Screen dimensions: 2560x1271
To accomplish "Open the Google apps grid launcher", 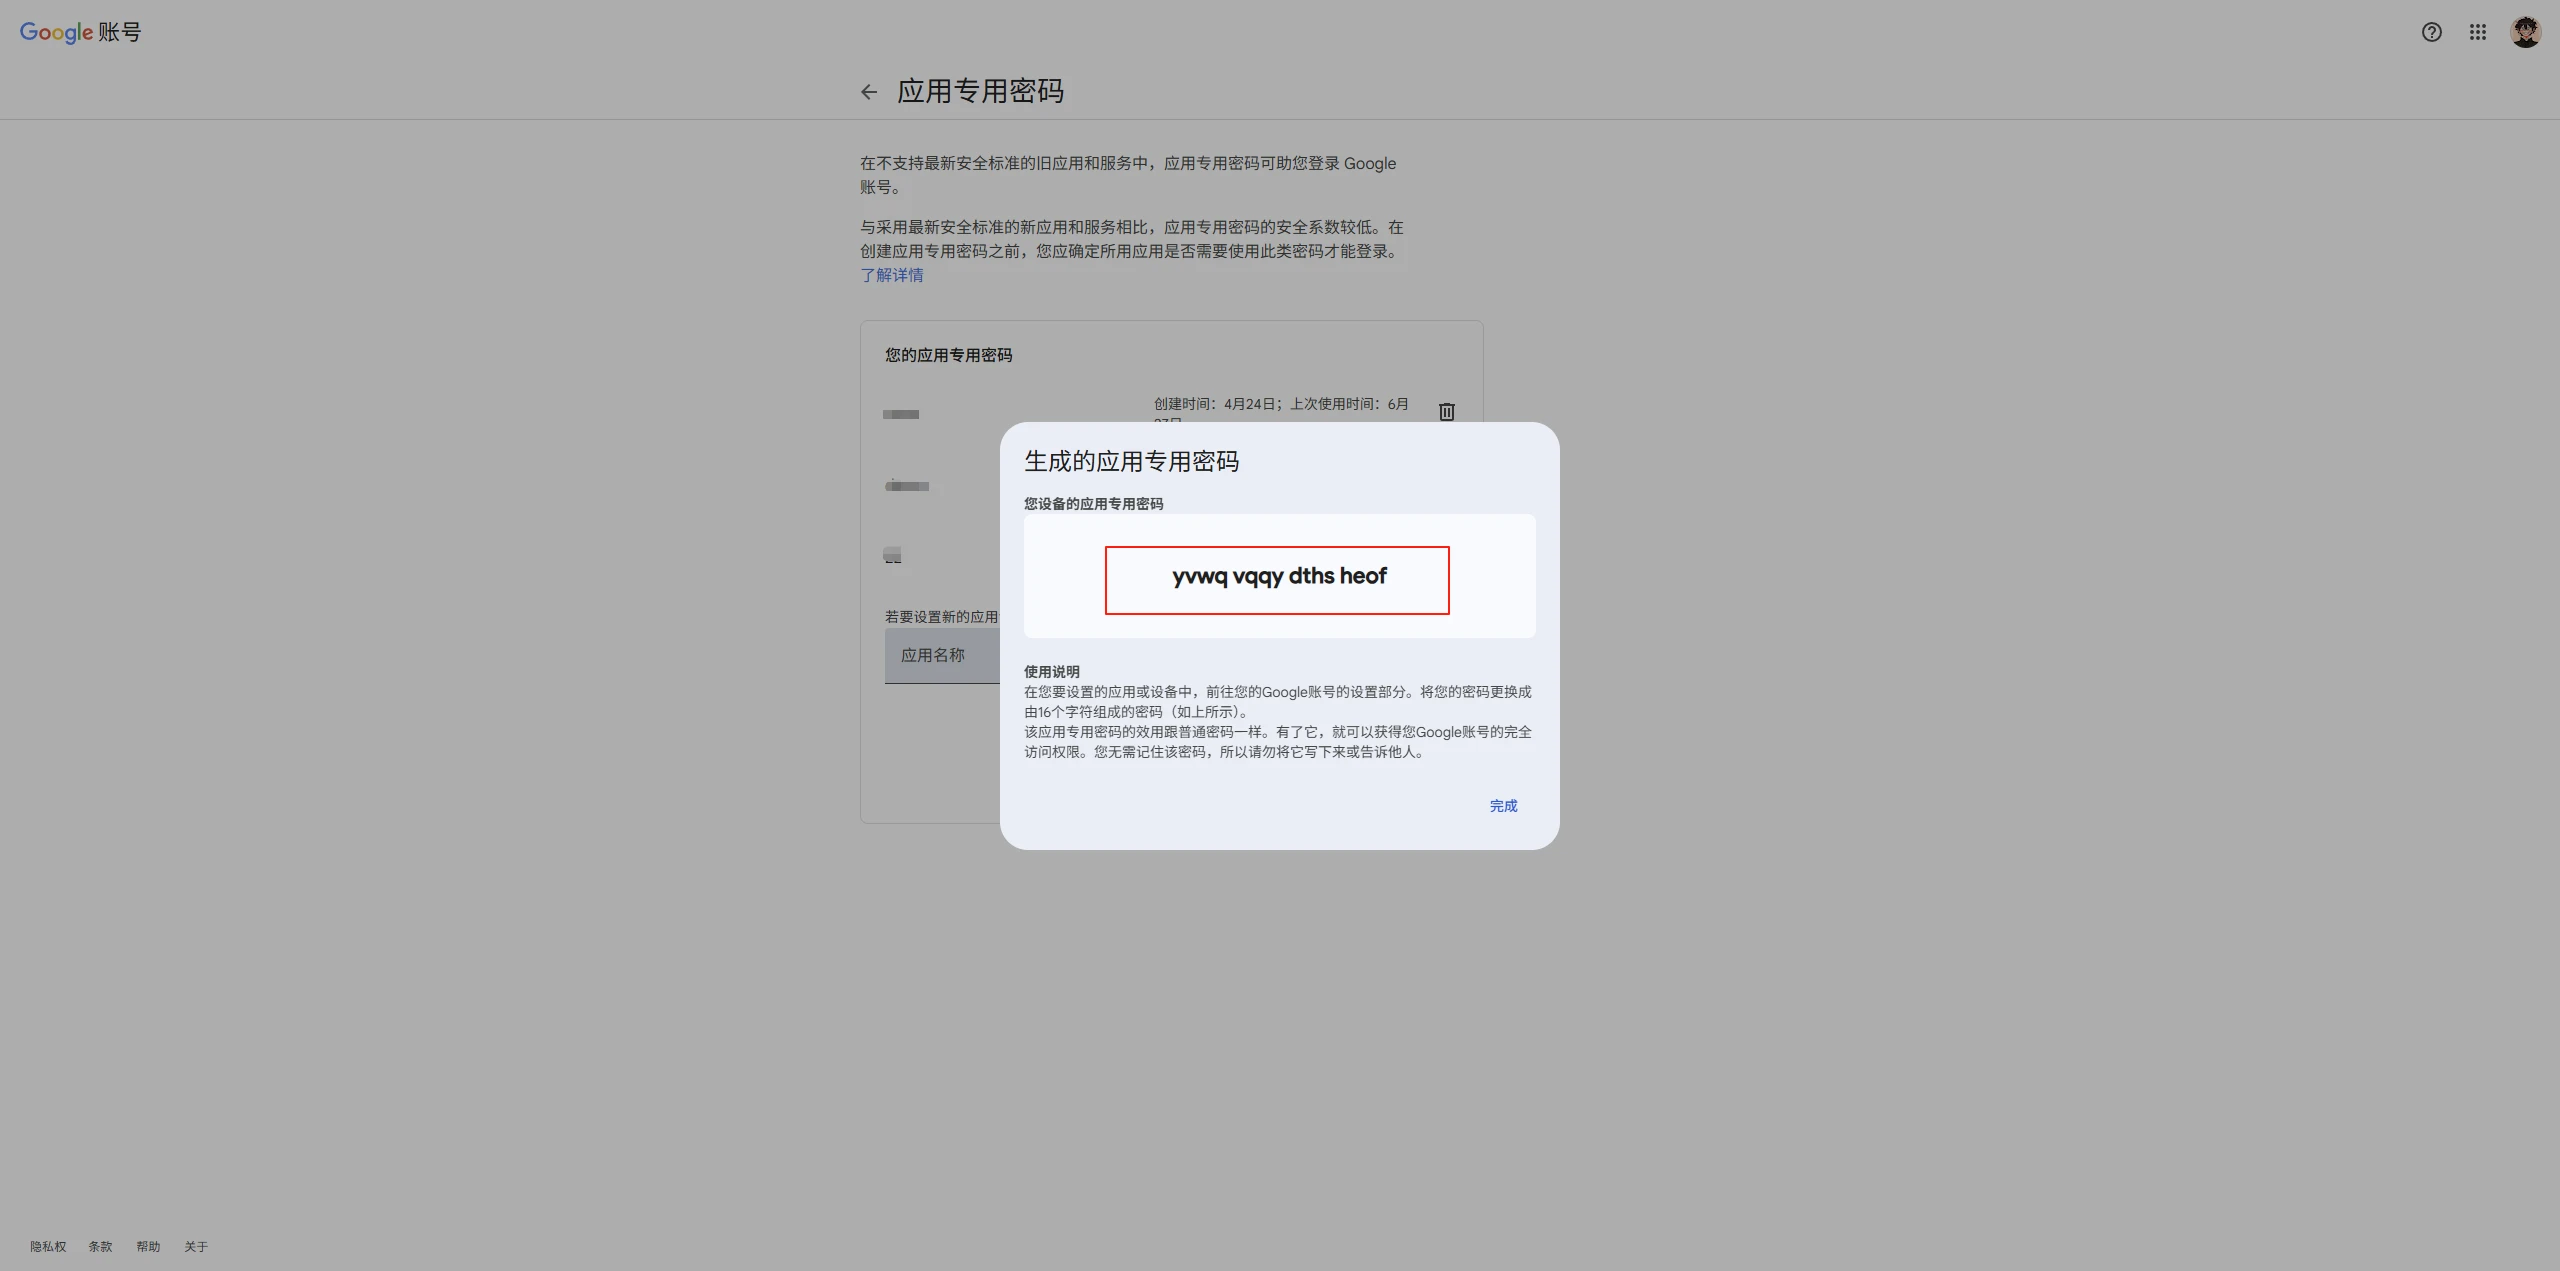I will click(2477, 32).
